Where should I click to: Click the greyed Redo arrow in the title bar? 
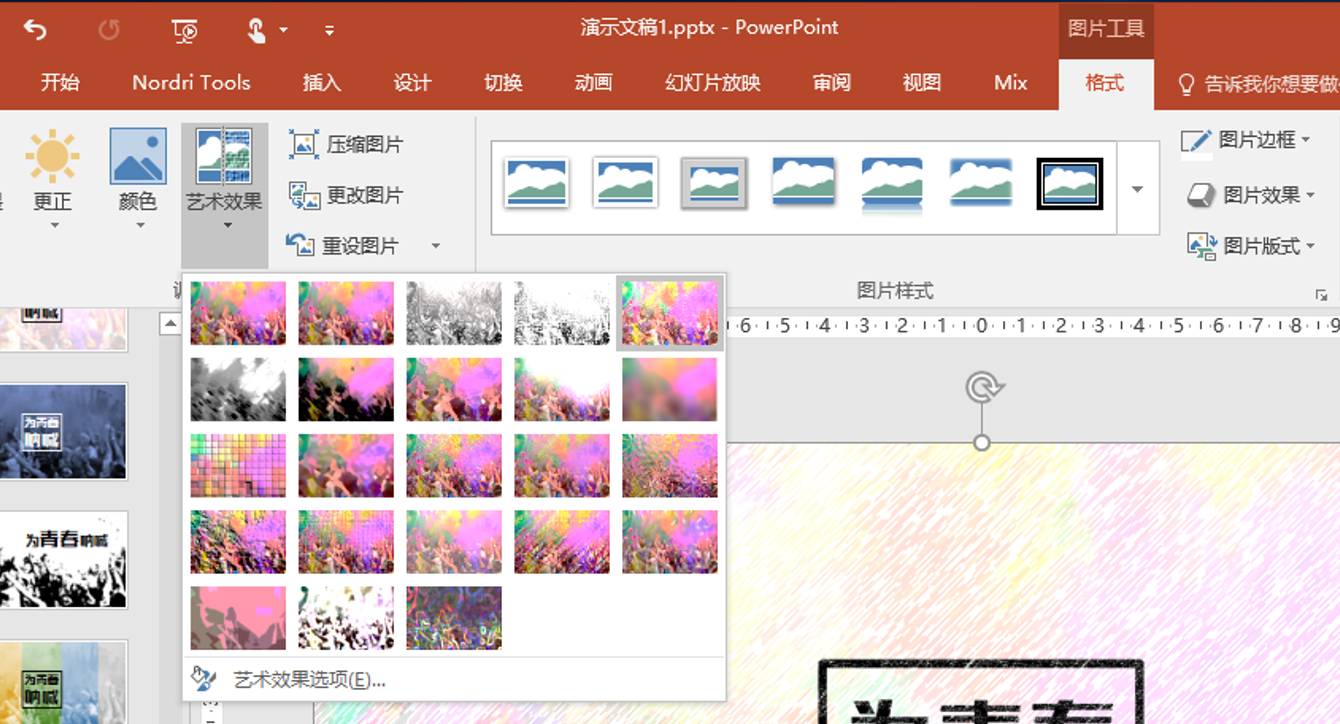point(109,30)
